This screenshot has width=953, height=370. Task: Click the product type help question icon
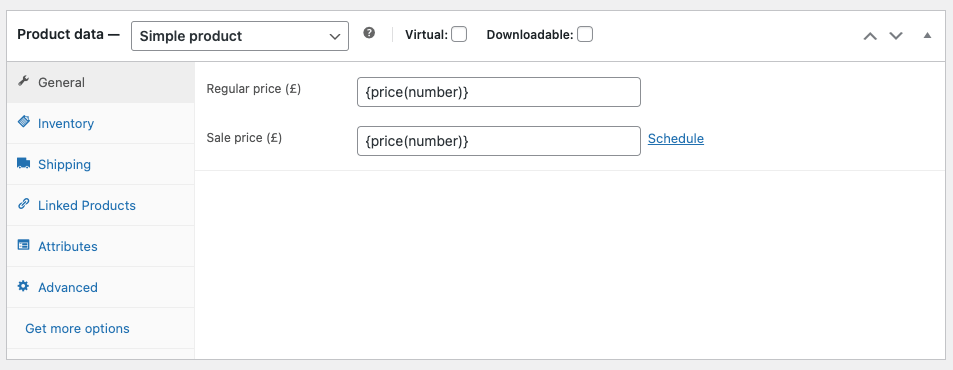click(369, 33)
